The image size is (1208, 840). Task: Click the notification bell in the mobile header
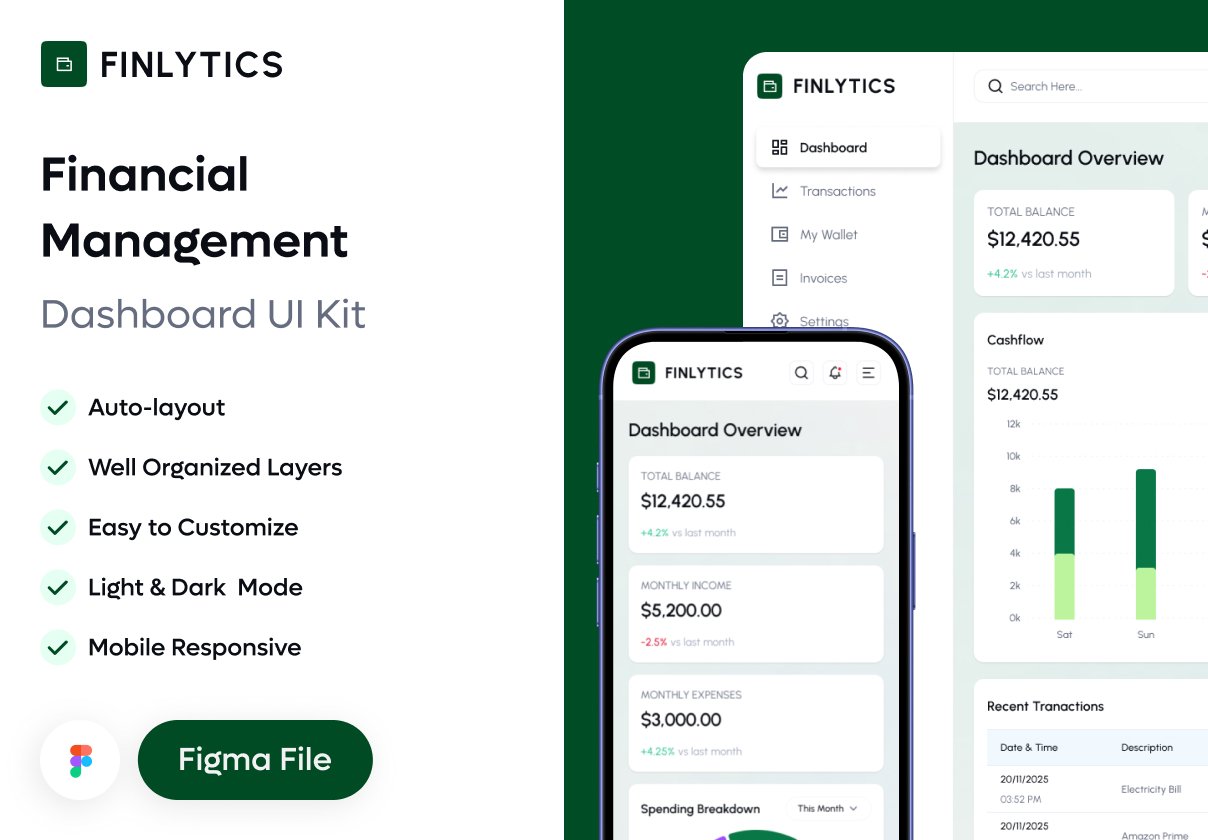[x=835, y=372]
